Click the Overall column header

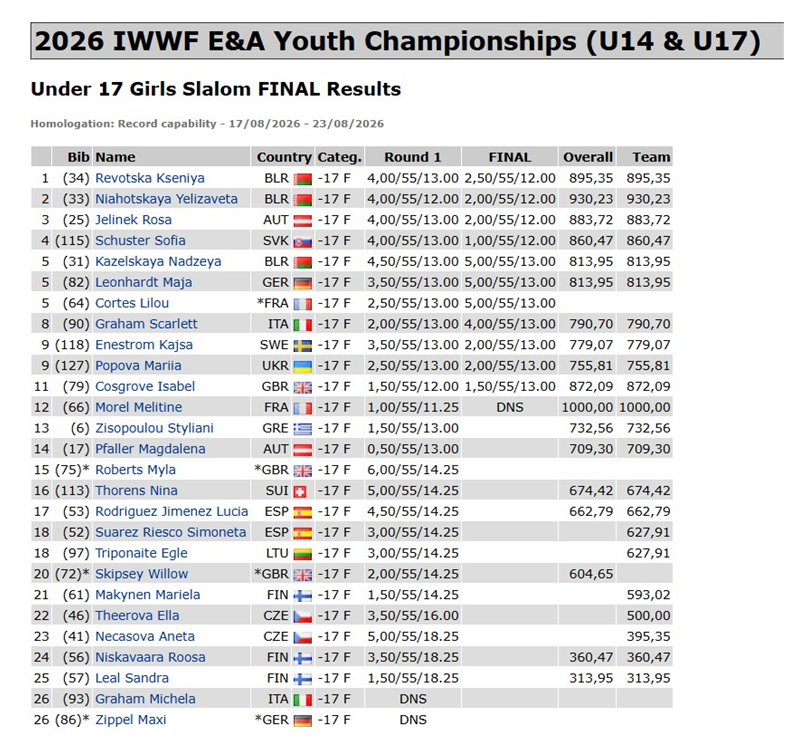coord(587,157)
